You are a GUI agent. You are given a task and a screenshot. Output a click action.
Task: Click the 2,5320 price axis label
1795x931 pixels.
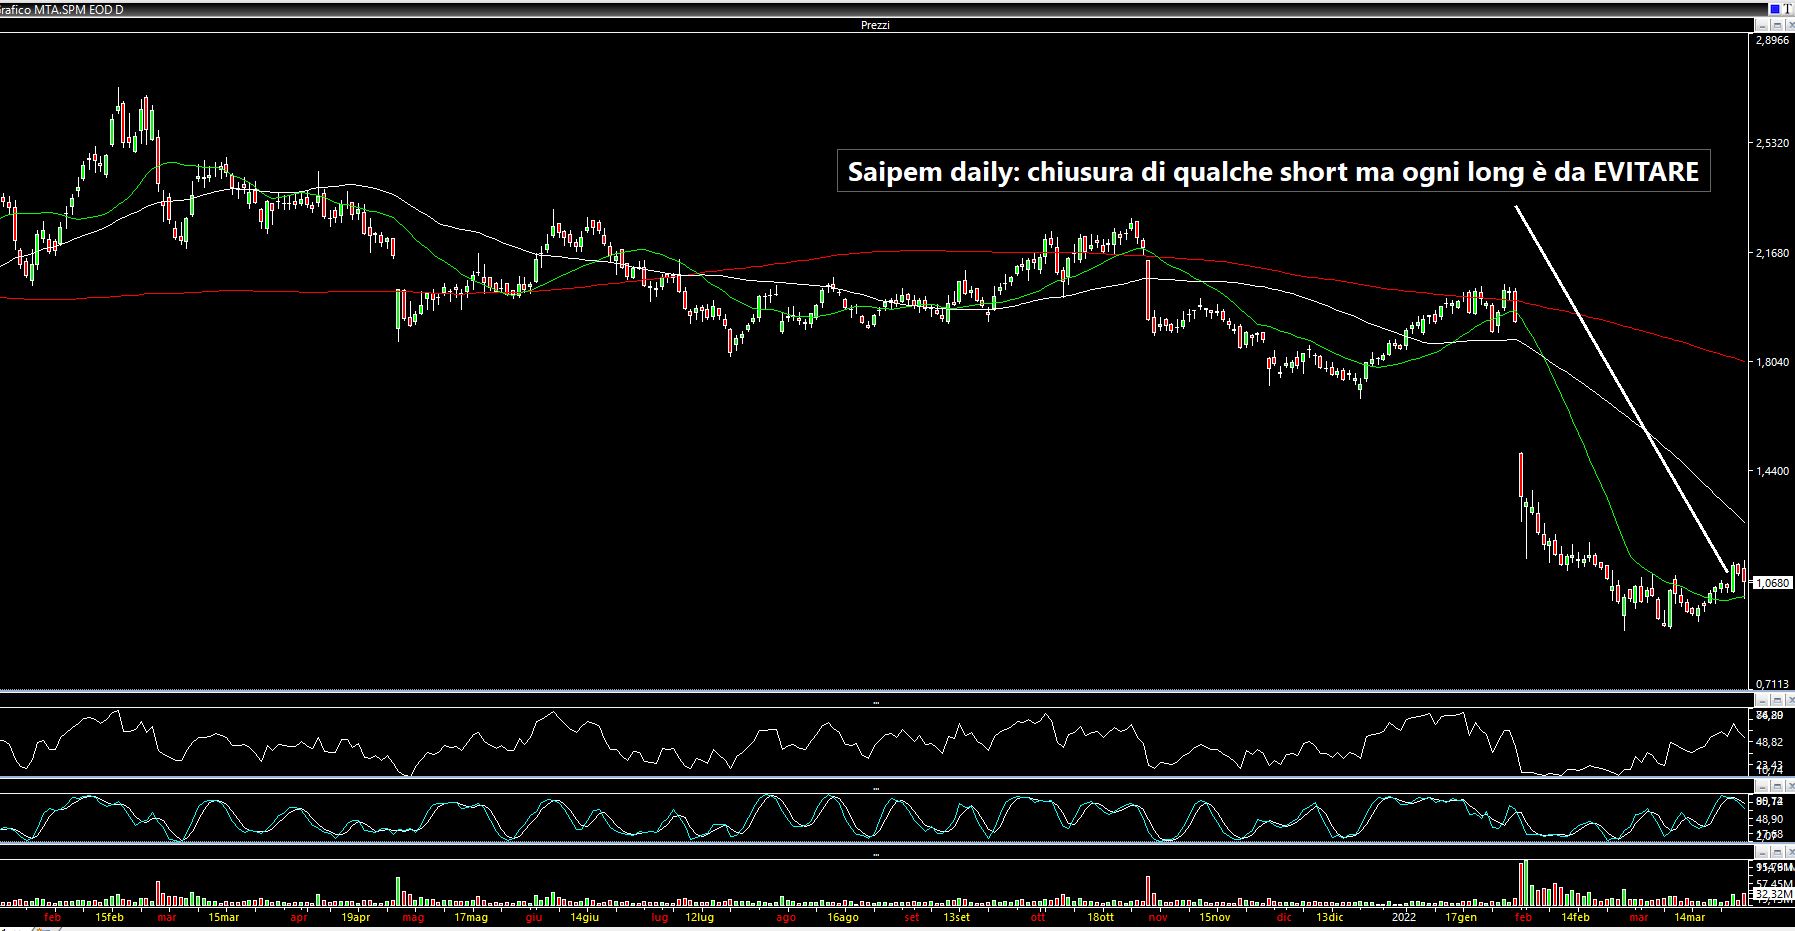(x=1772, y=144)
